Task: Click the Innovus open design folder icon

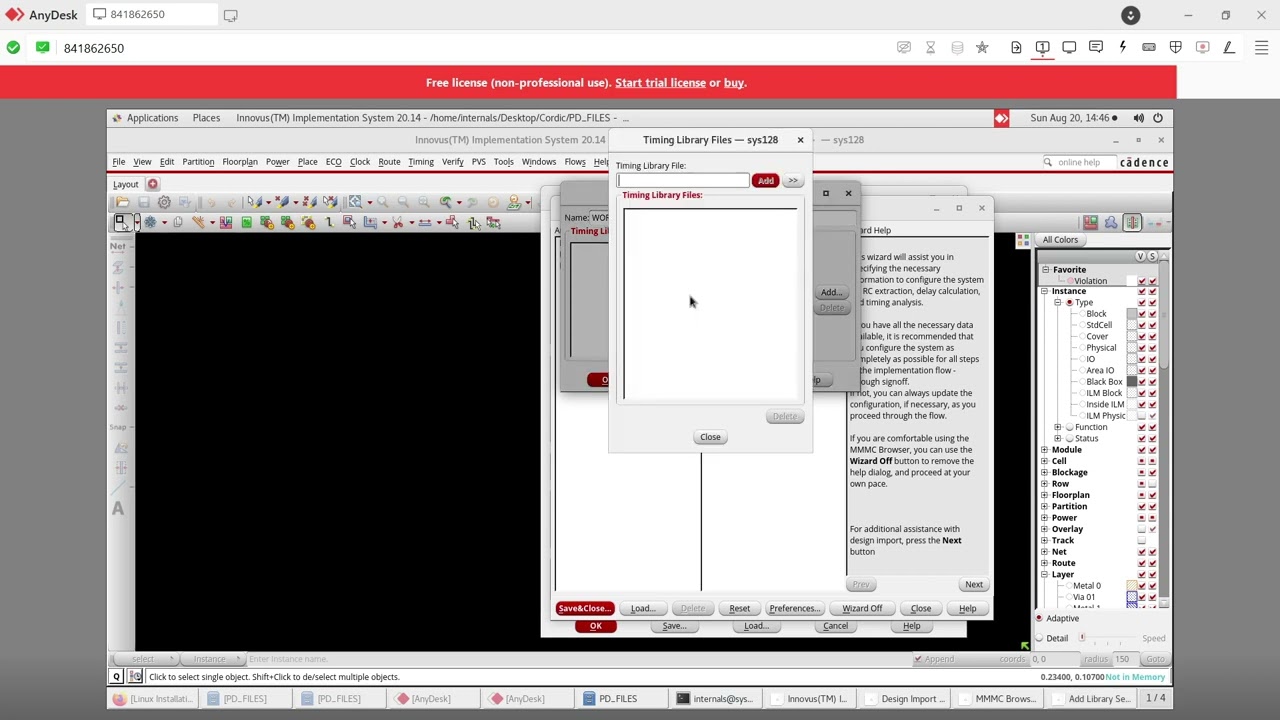Action: pyautogui.click(x=122, y=202)
